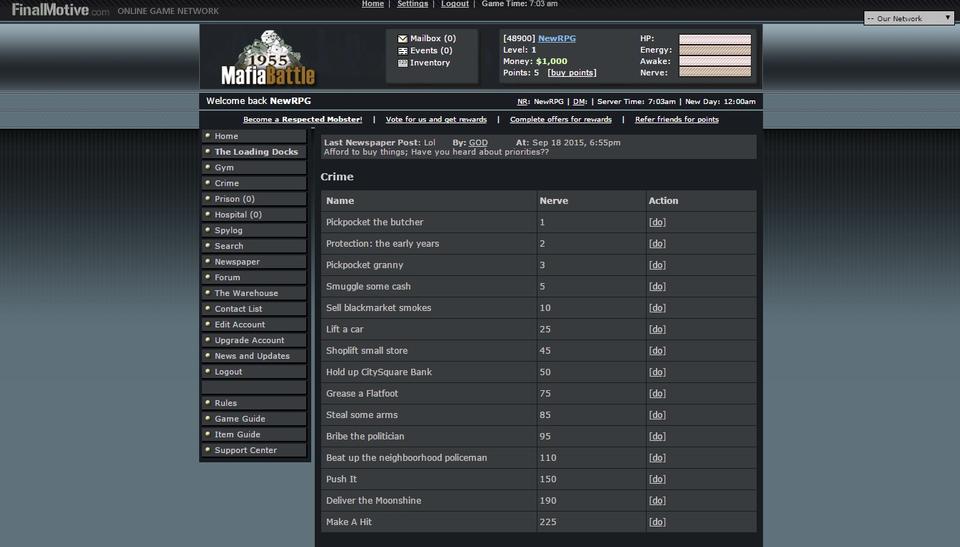Click the Events icon in header

click(402, 51)
